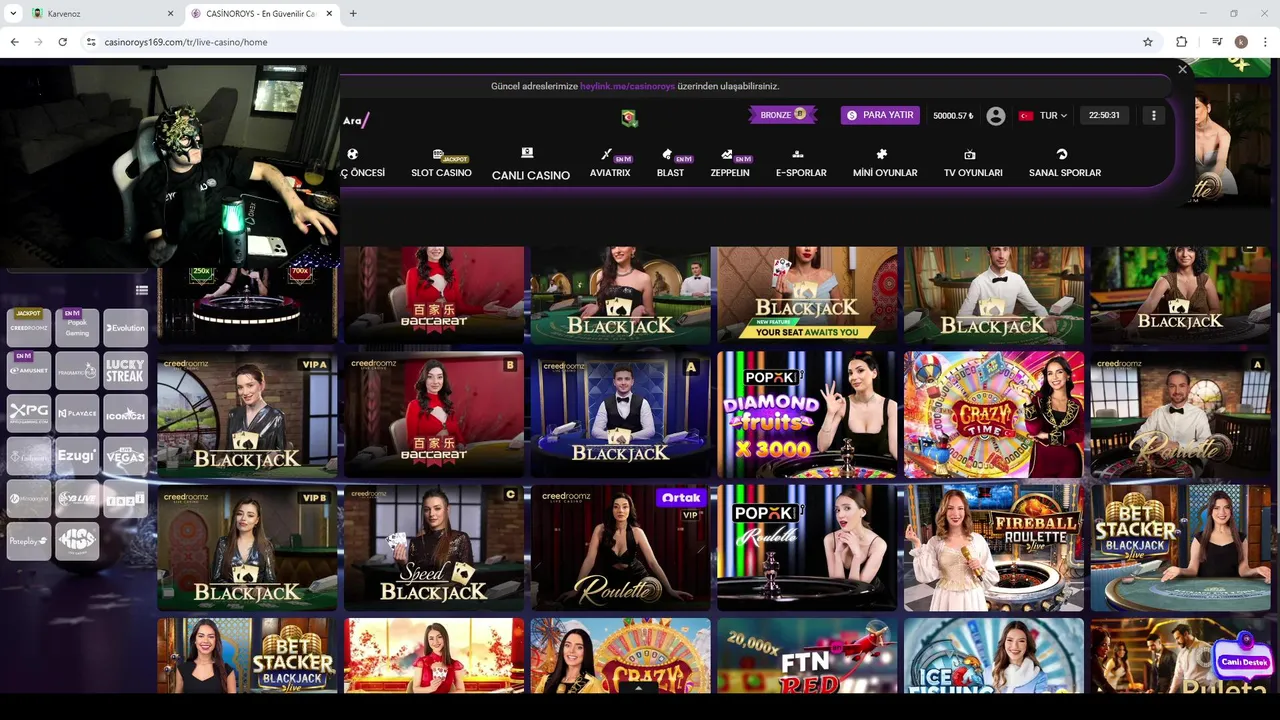The image size is (1280, 720).
Task: Select the KISS live gaming provider
Action: point(77,541)
